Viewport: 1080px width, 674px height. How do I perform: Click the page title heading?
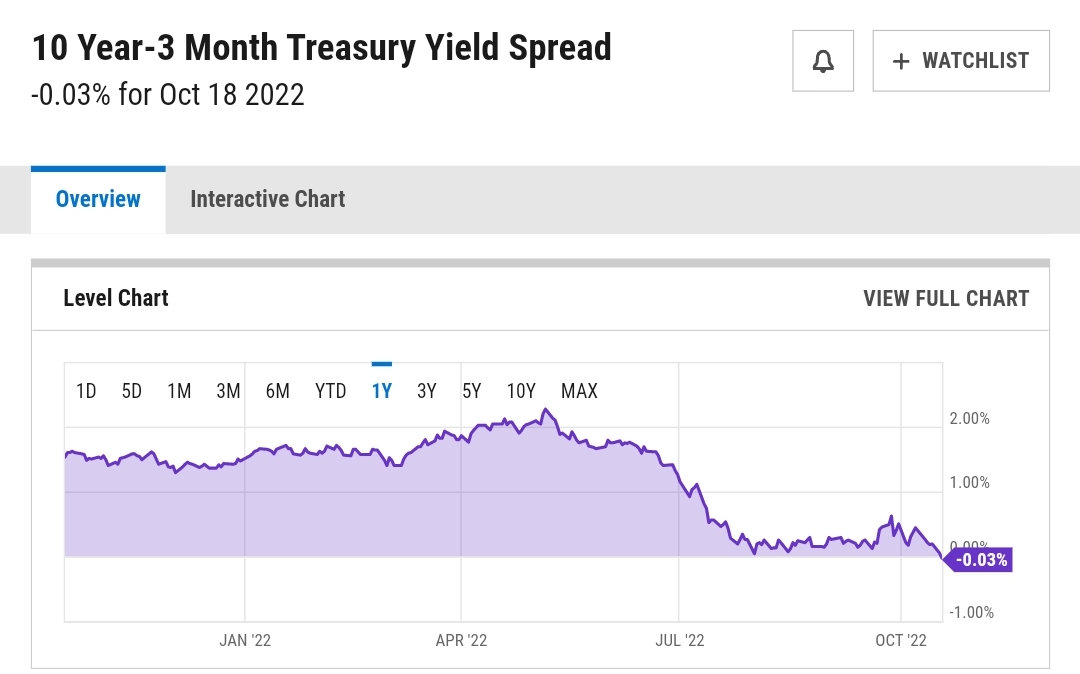tap(321, 47)
